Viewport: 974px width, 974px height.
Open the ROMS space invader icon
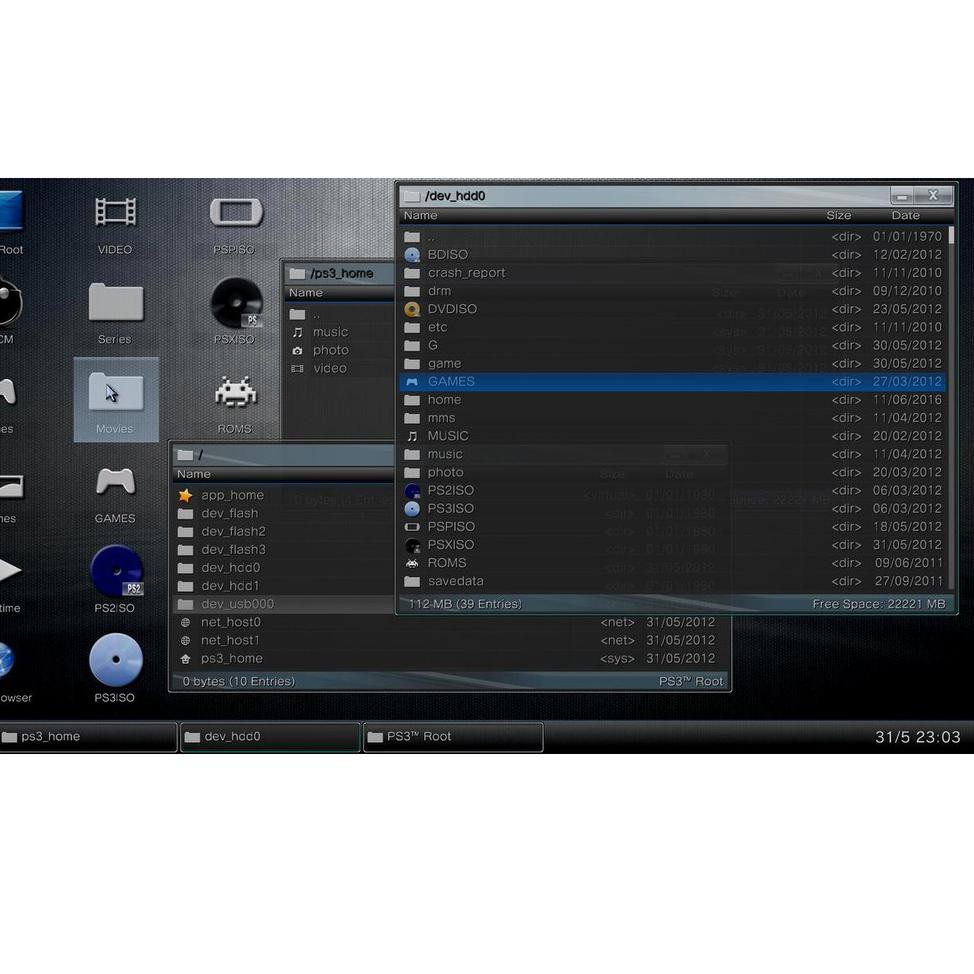click(x=235, y=394)
